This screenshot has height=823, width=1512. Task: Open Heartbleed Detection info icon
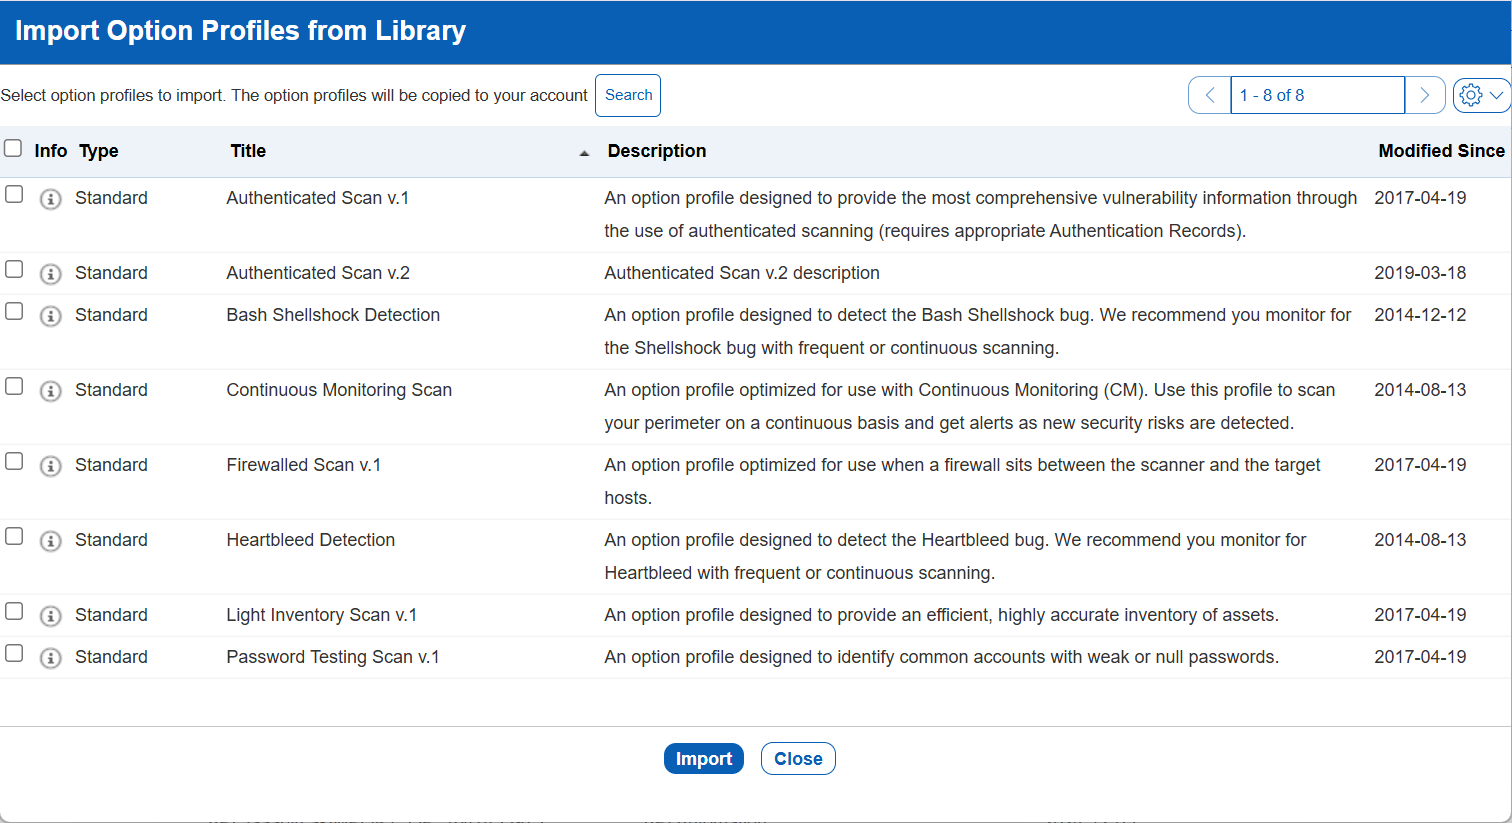[50, 541]
